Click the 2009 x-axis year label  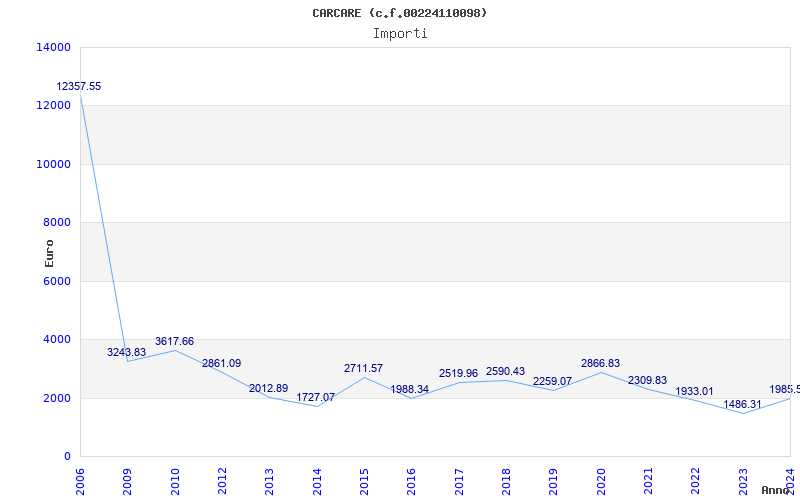tap(127, 481)
